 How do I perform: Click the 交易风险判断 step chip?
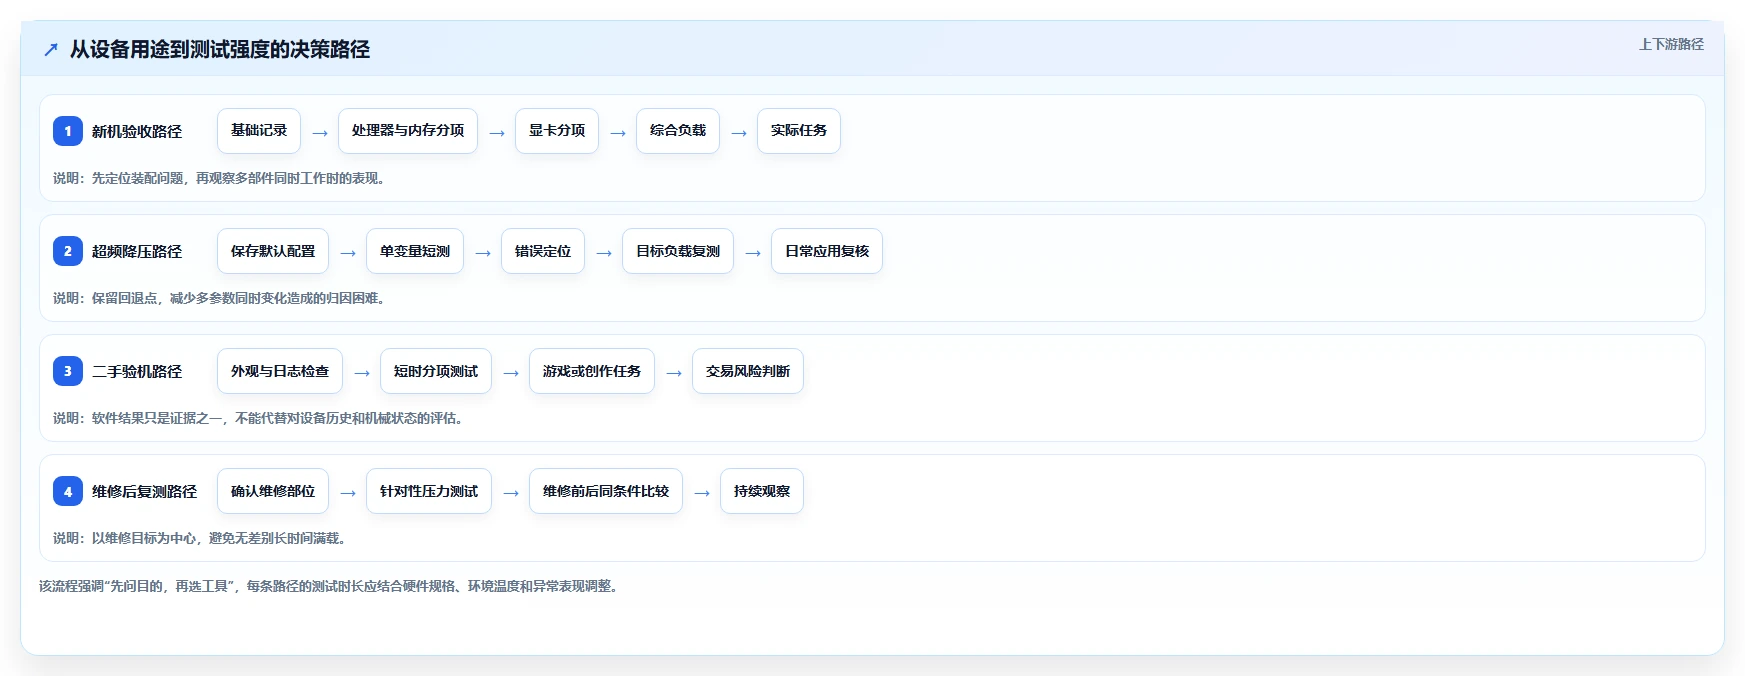pos(748,371)
